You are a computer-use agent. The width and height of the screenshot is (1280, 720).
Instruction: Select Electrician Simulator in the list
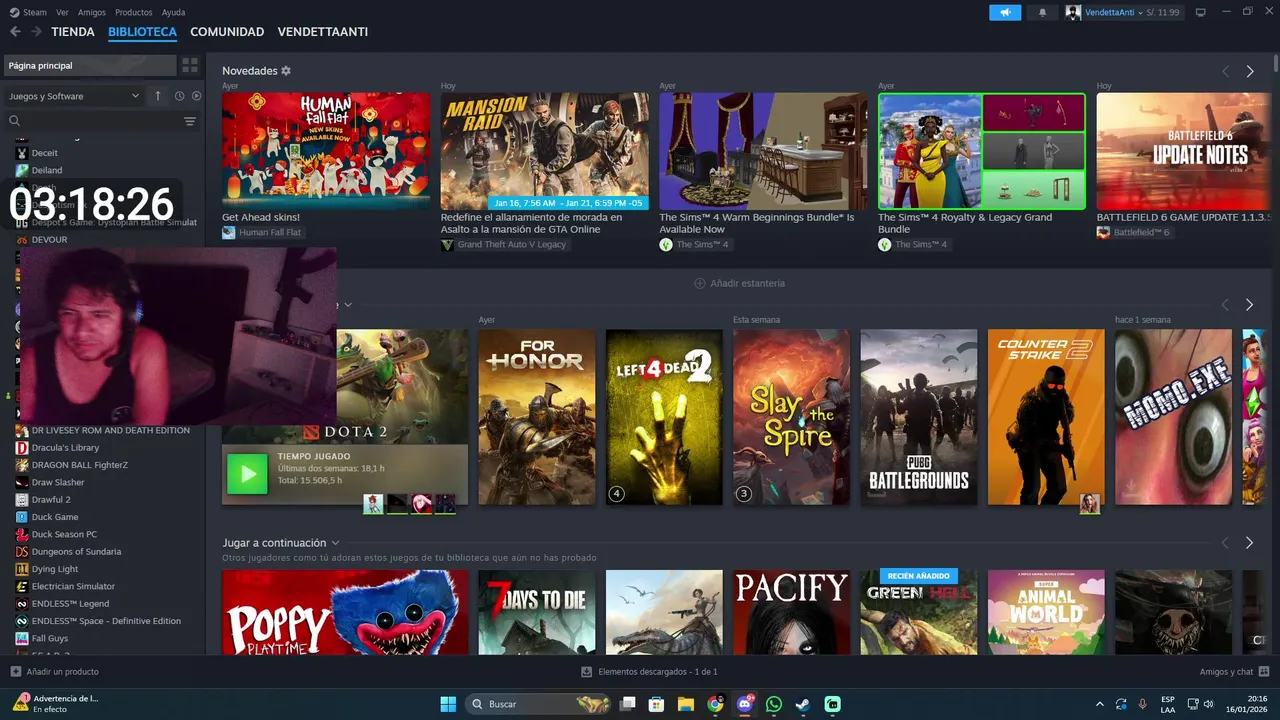point(73,586)
